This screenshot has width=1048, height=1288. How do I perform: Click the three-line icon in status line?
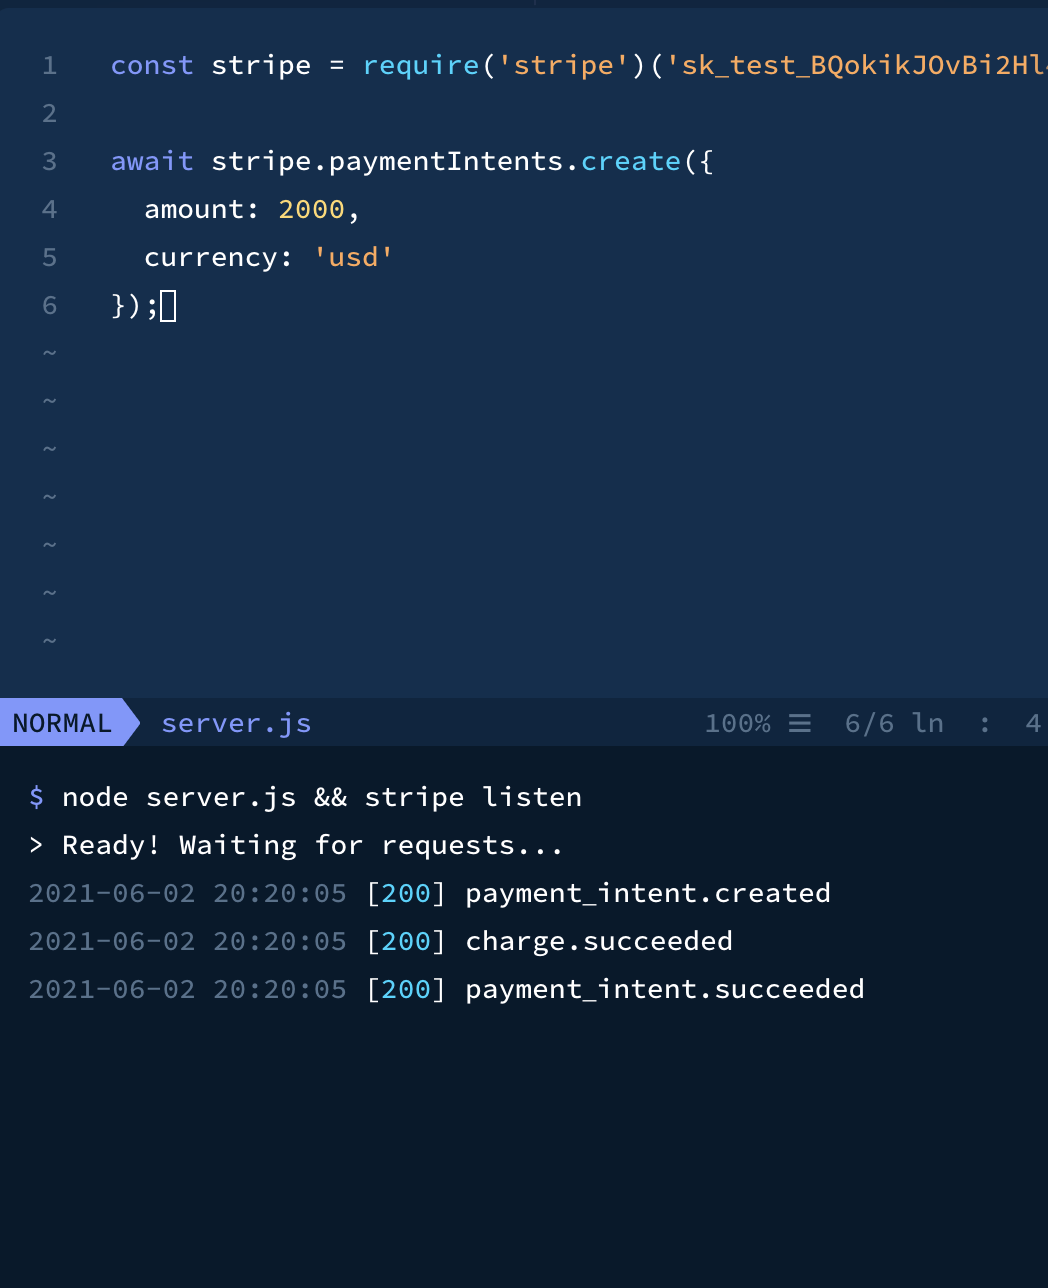800,723
